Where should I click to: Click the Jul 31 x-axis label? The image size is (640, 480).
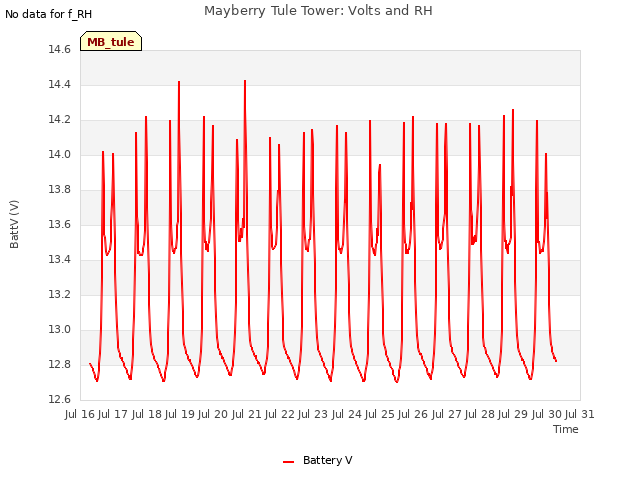(x=580, y=414)
